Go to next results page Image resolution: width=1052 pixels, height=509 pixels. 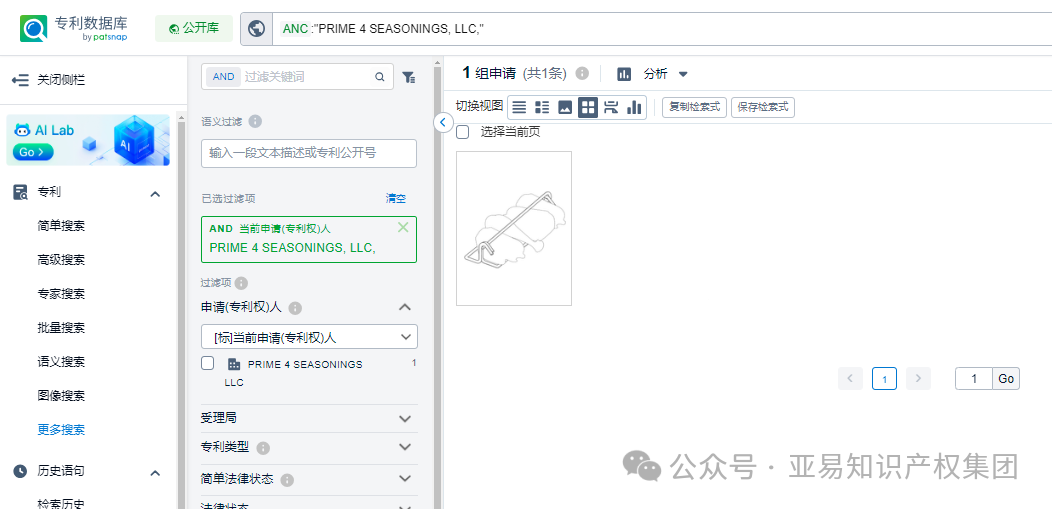coord(918,378)
